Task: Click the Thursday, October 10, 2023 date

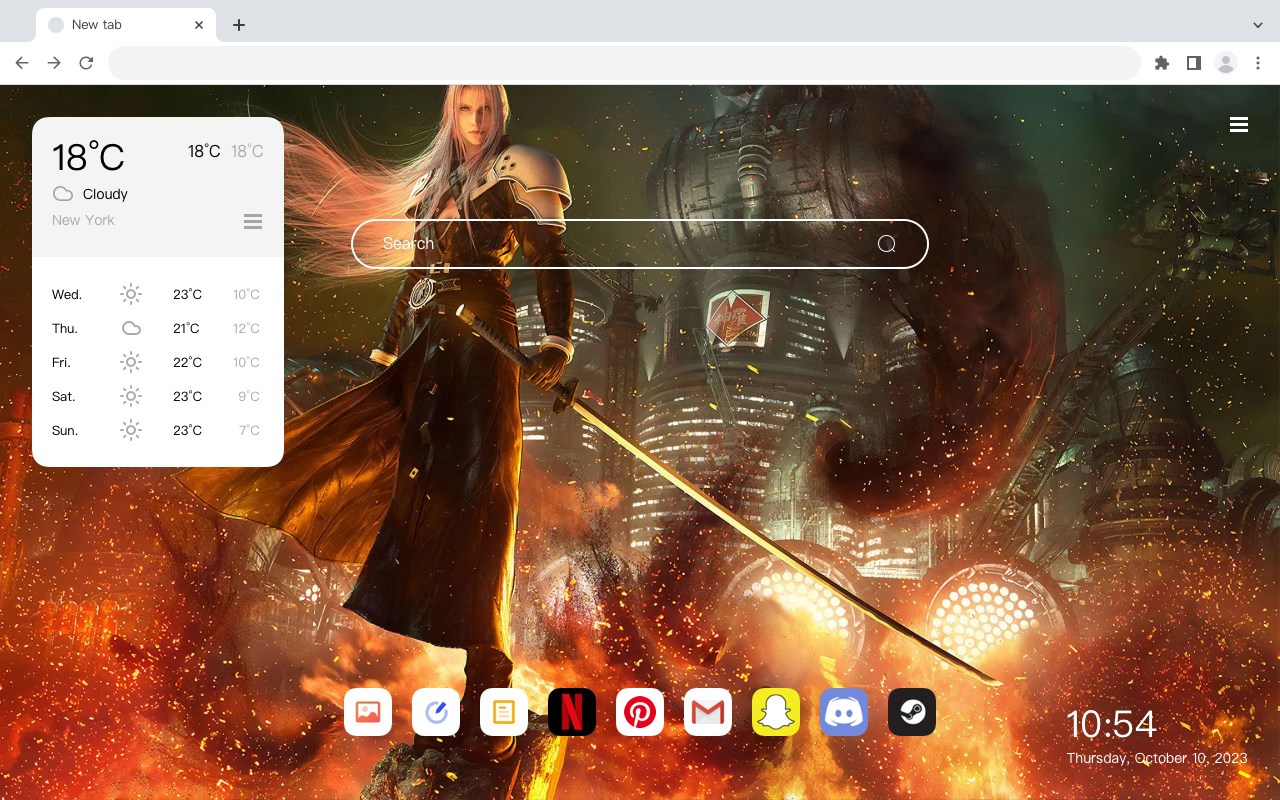Action: pyautogui.click(x=1157, y=758)
